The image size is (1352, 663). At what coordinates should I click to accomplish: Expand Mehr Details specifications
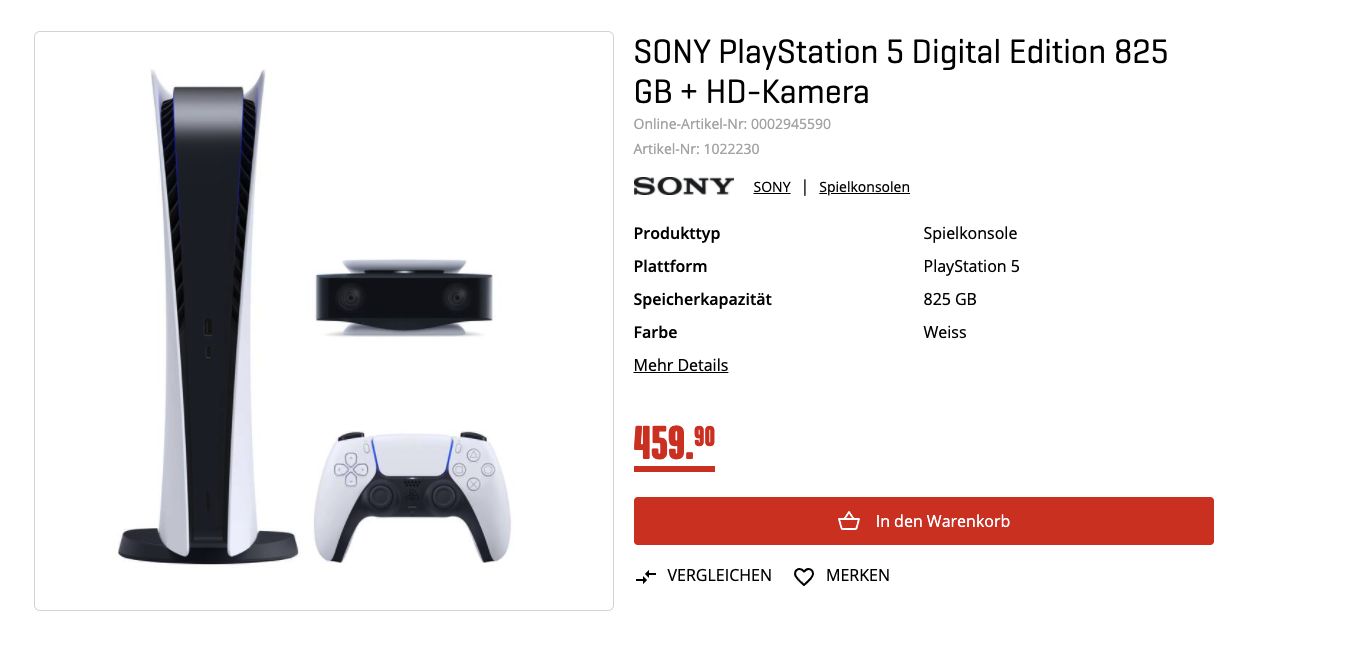[681, 365]
